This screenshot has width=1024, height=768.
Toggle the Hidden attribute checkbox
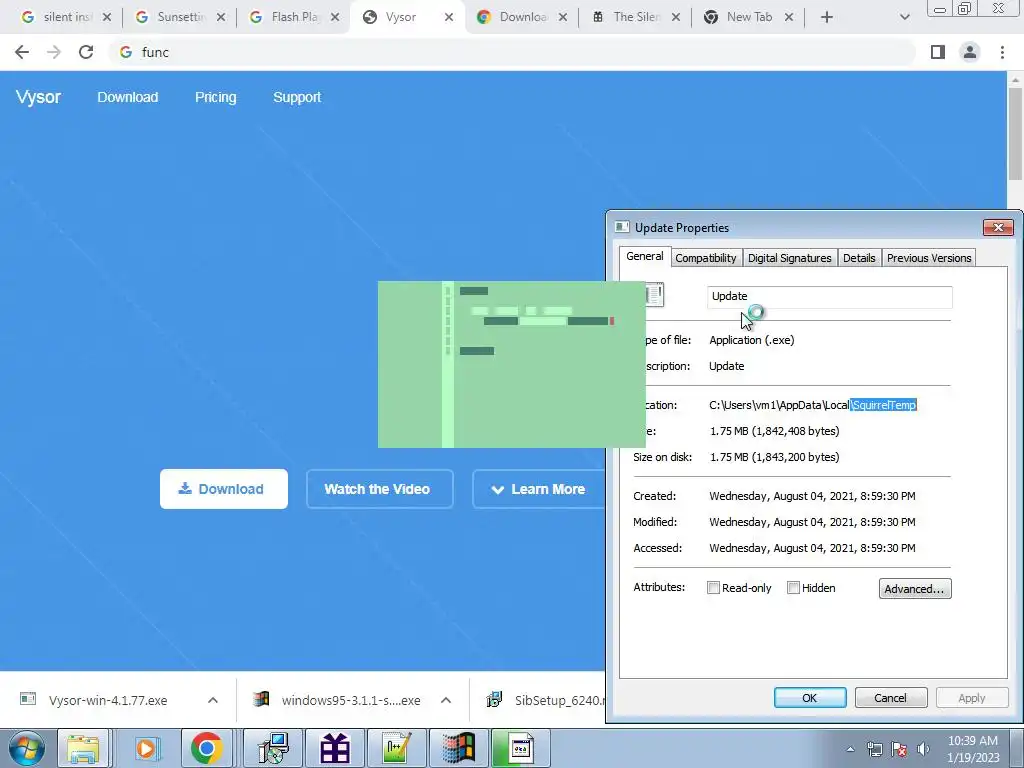point(793,588)
